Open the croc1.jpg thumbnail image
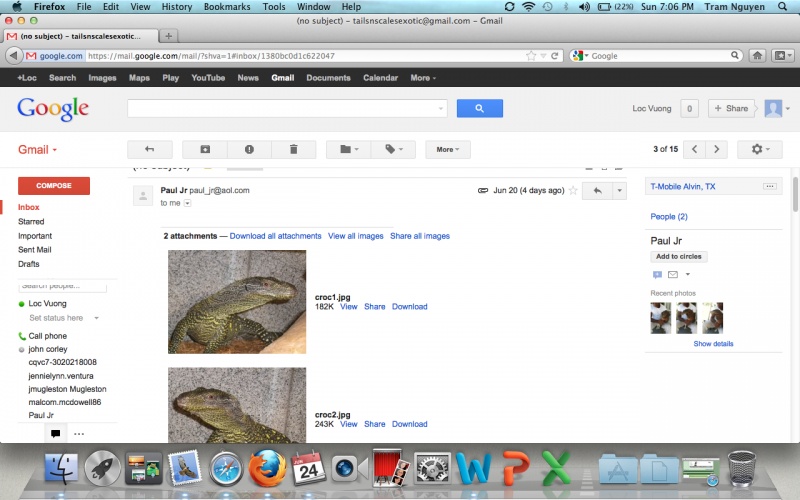This screenshot has width=800, height=500. pyautogui.click(x=237, y=302)
